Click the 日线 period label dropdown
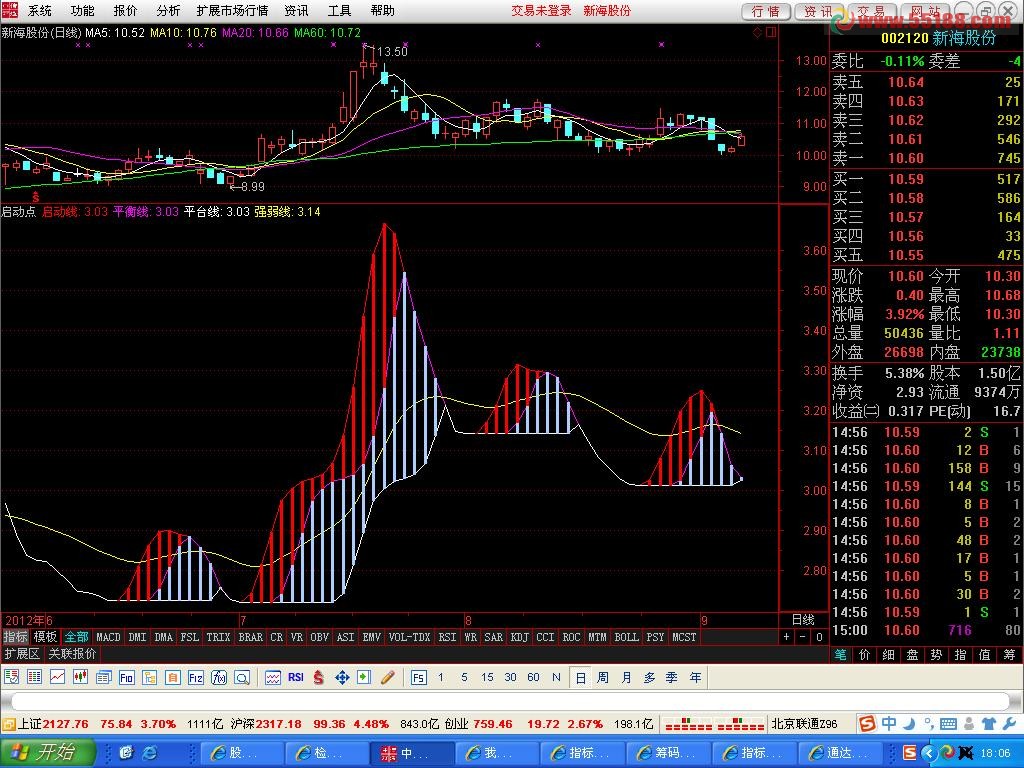The image size is (1024, 768). point(803,620)
